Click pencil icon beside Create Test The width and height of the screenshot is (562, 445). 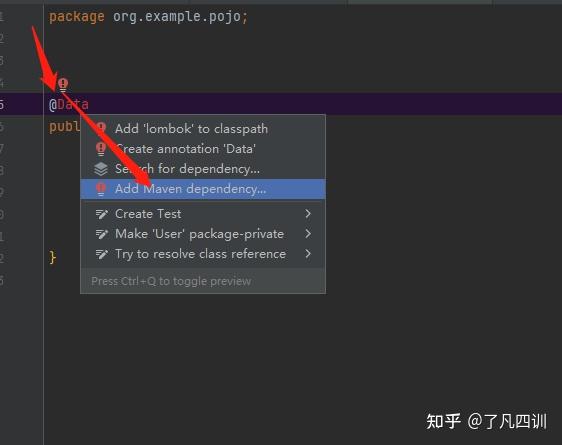point(101,214)
